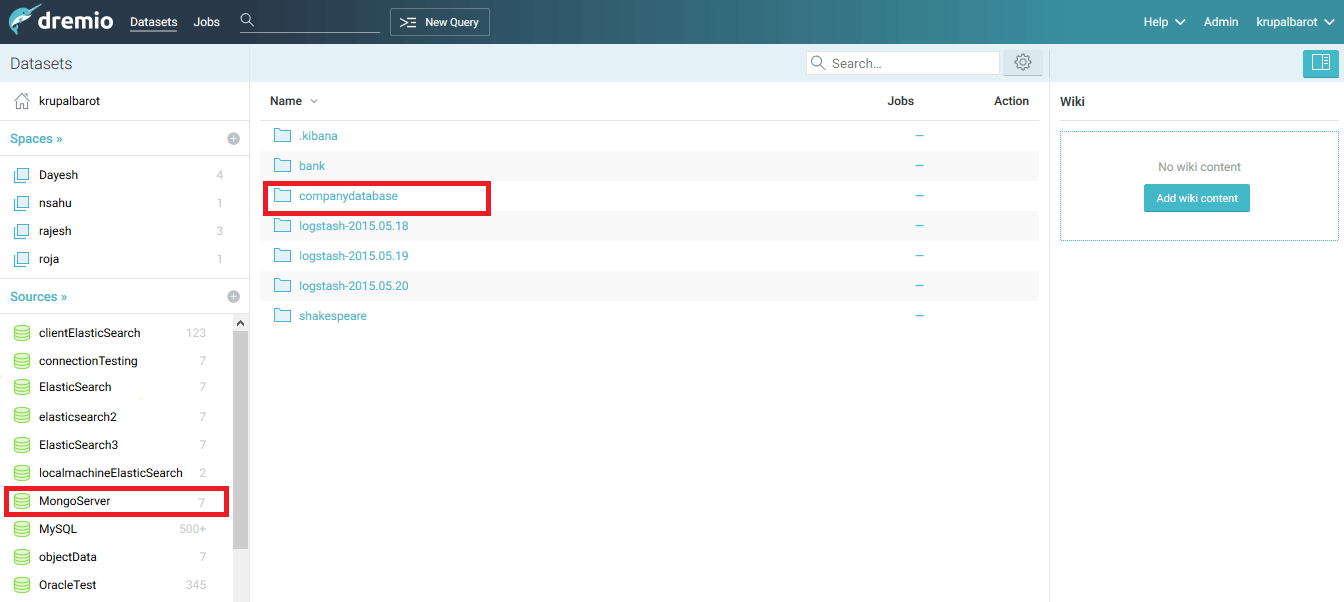Click the dataset Search box
The width and height of the screenshot is (1344, 602).
click(903, 63)
